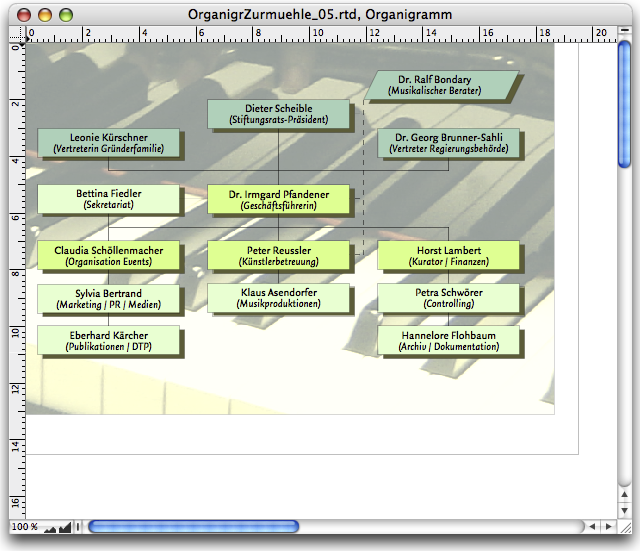Click the scroll right arrow

point(609,526)
